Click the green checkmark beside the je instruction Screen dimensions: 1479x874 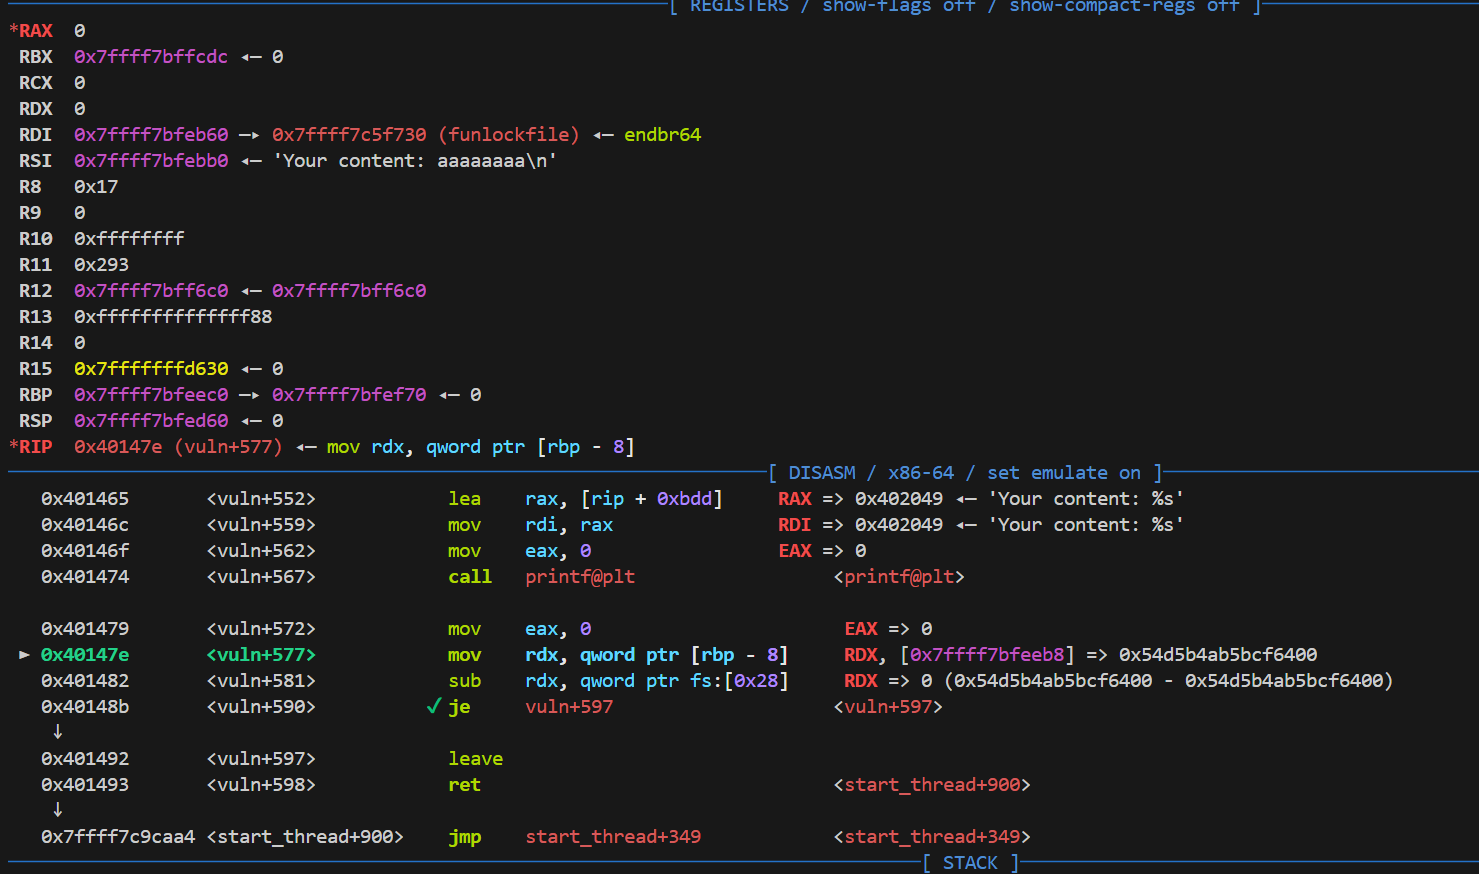pyautogui.click(x=433, y=706)
